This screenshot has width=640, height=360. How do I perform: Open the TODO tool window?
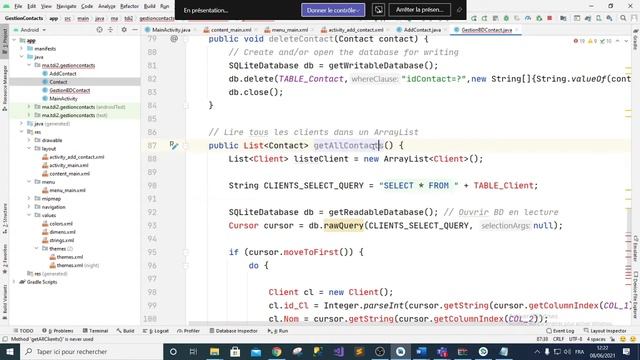23,331
